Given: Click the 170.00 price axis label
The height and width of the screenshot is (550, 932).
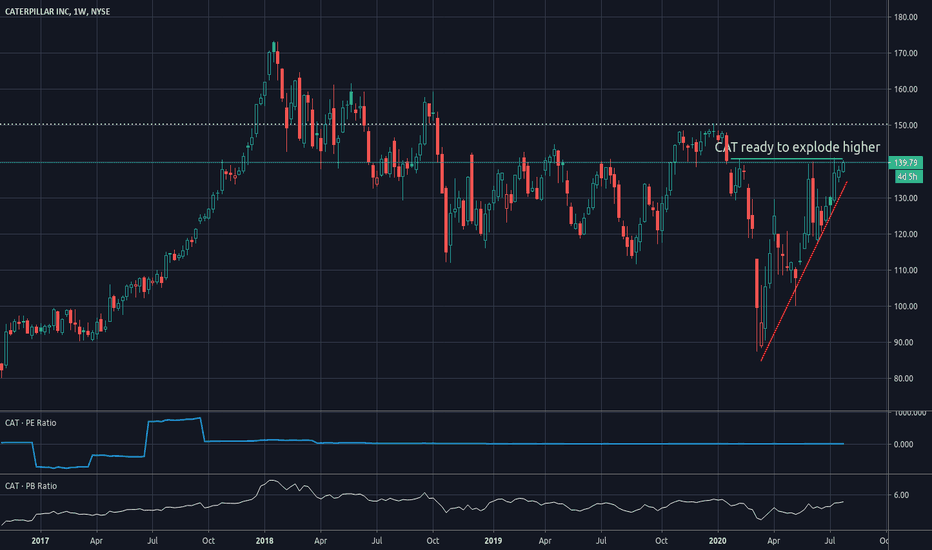Looking at the screenshot, I should pos(906,54).
